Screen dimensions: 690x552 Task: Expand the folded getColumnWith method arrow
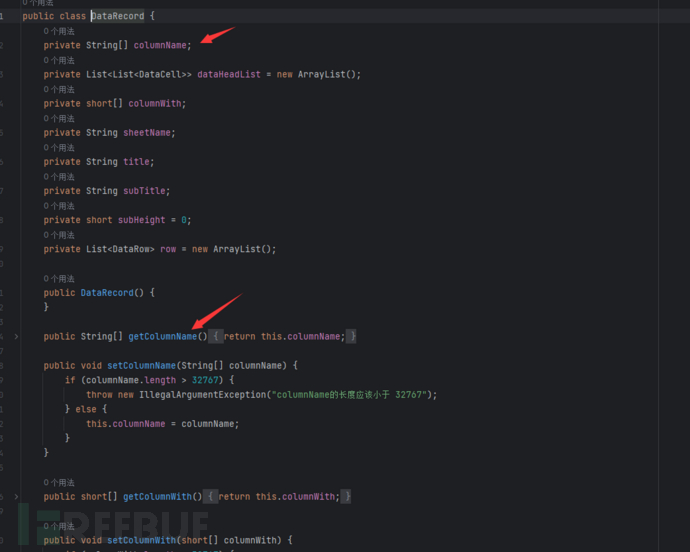click(16, 497)
